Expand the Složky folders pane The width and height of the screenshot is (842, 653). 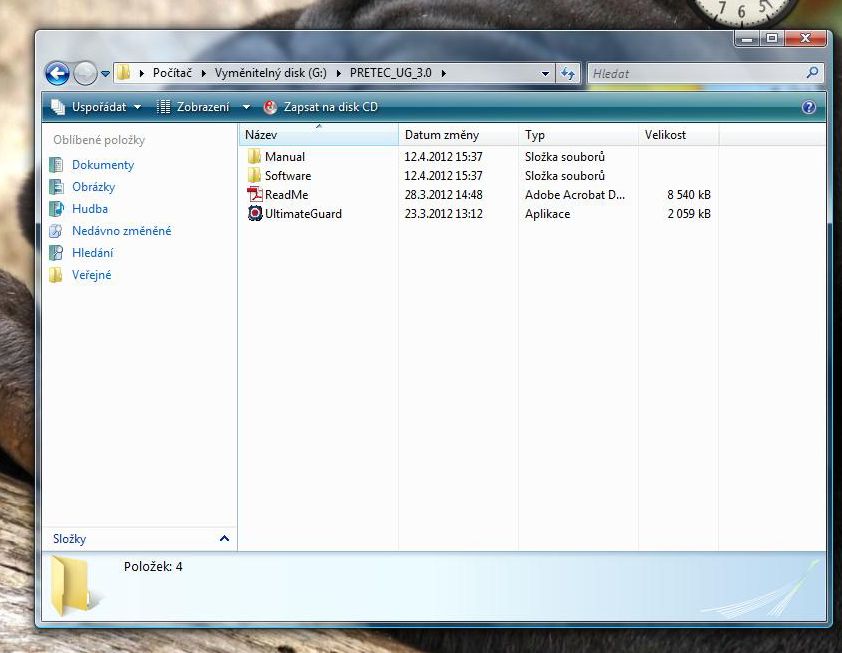(x=139, y=539)
